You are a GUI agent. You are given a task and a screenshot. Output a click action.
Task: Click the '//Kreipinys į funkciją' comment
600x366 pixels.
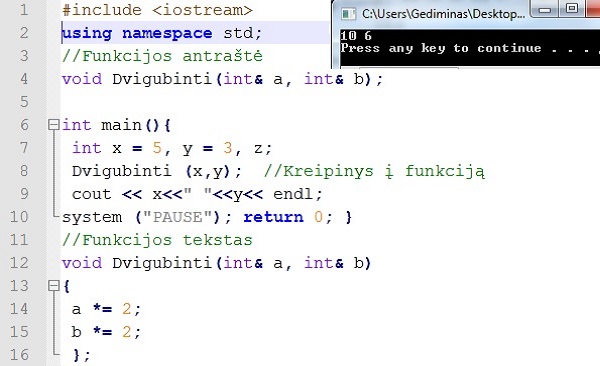pos(374,171)
